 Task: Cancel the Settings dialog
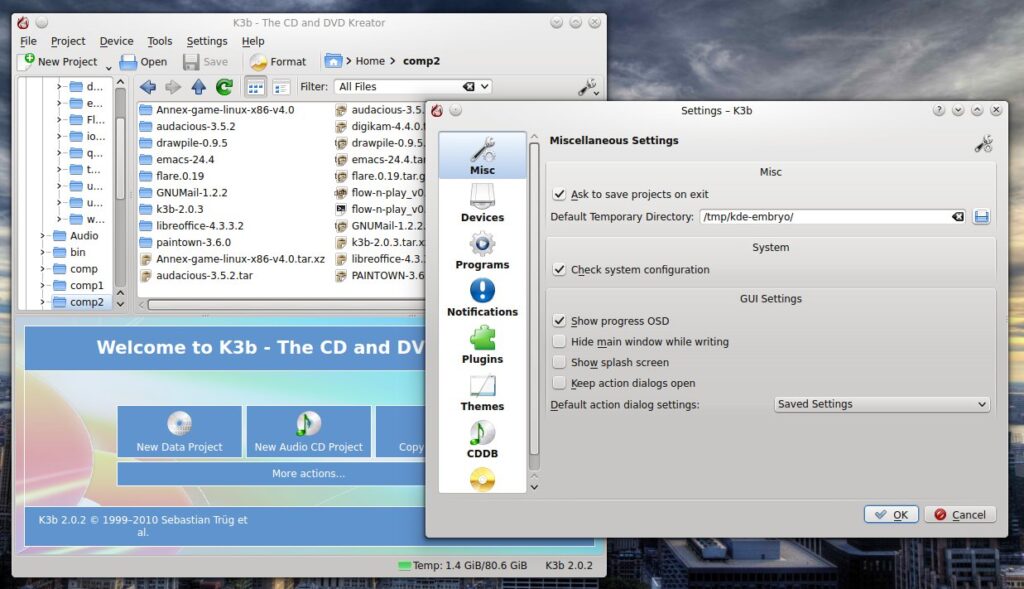960,515
